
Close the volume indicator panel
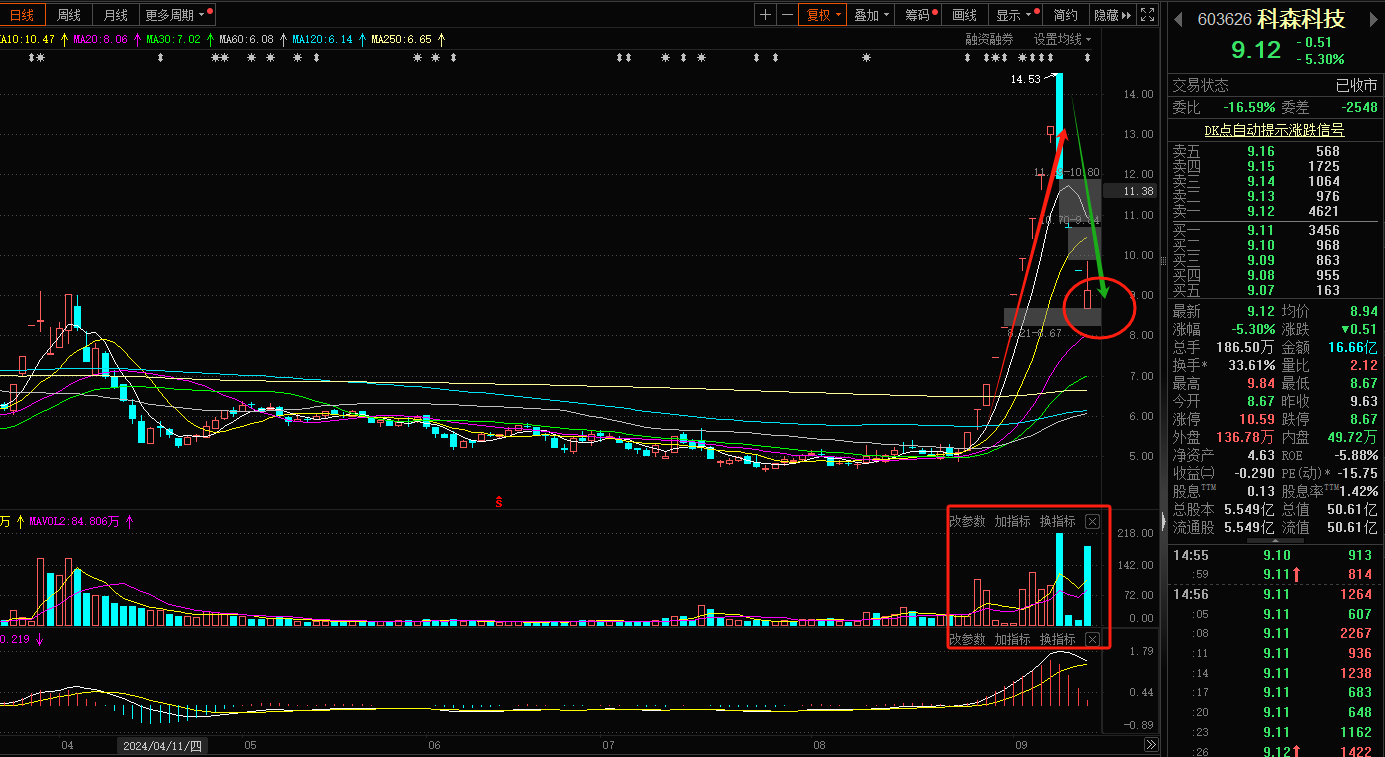coord(1092,521)
